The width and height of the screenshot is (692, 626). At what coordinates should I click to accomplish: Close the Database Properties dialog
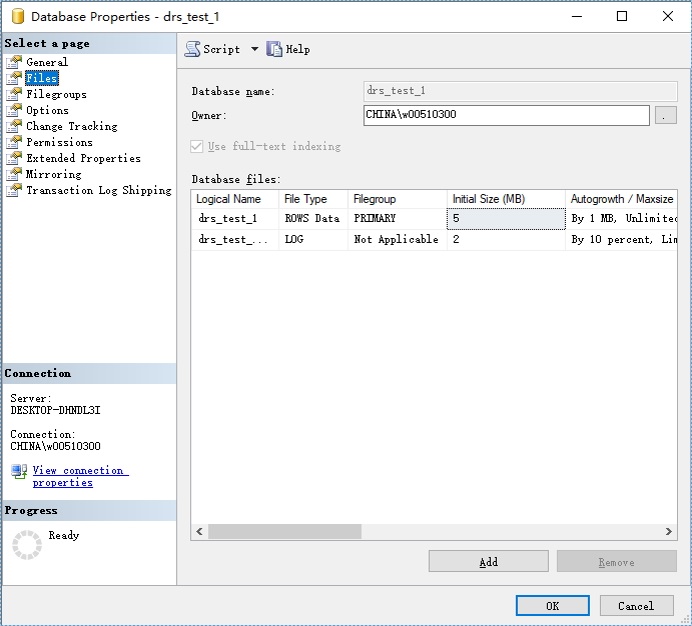(x=668, y=16)
